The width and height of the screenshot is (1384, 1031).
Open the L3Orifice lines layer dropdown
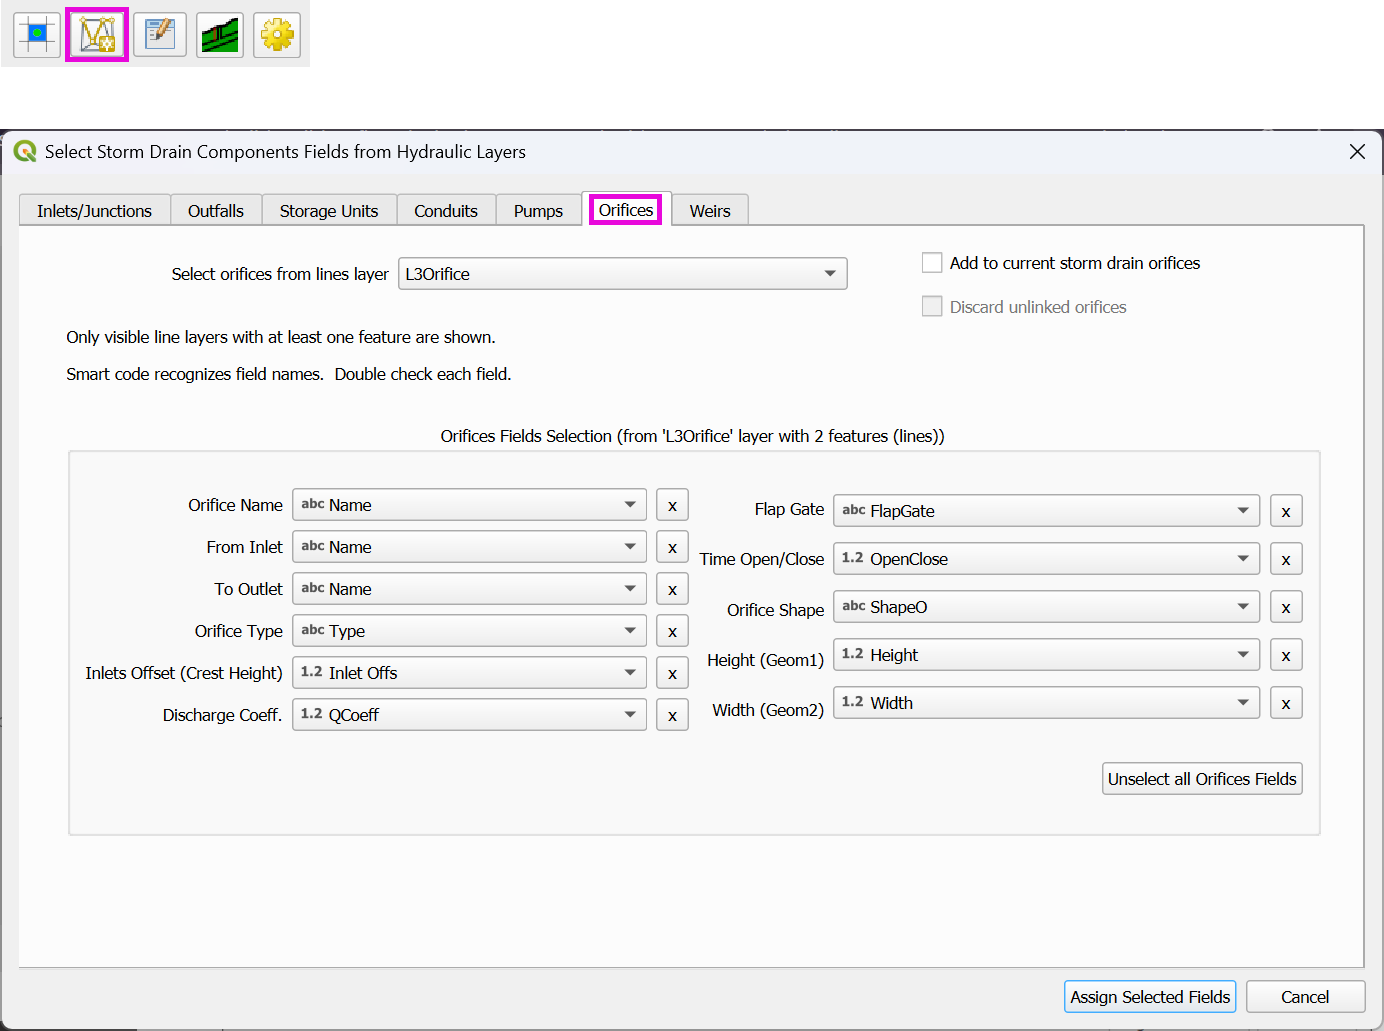(x=622, y=274)
